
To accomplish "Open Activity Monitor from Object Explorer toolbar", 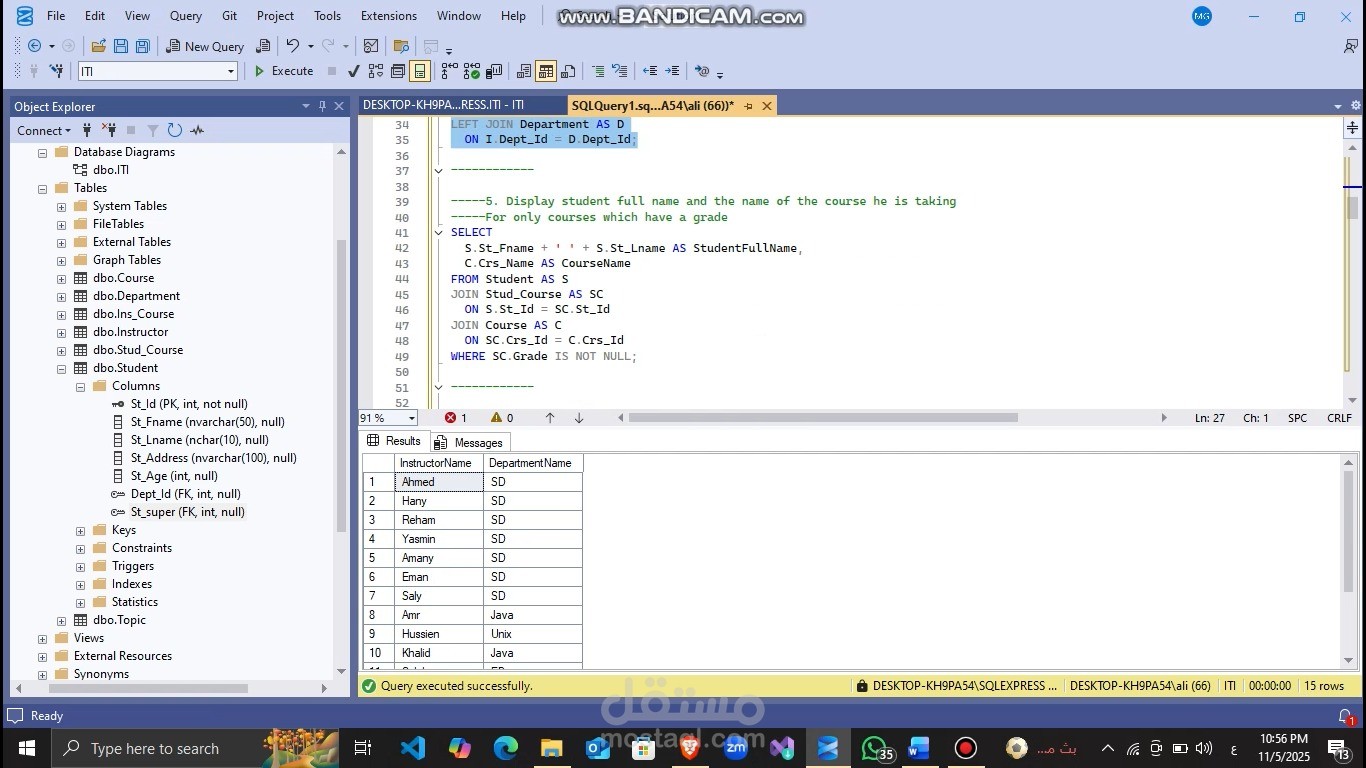I will [x=196, y=130].
